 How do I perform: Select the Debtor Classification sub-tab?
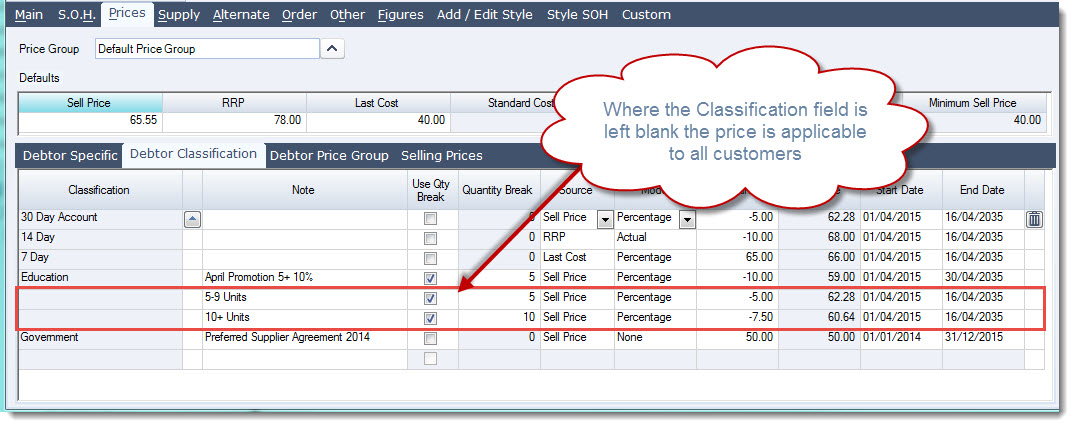tap(193, 155)
